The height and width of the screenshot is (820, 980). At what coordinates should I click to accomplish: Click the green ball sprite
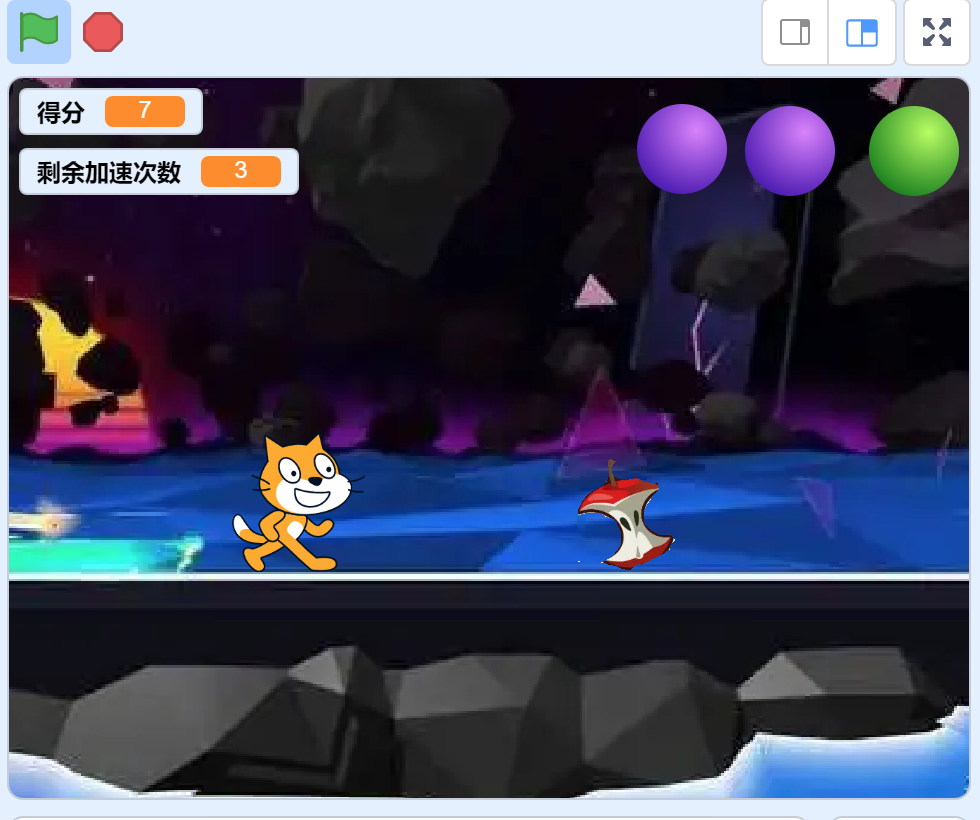click(x=914, y=151)
